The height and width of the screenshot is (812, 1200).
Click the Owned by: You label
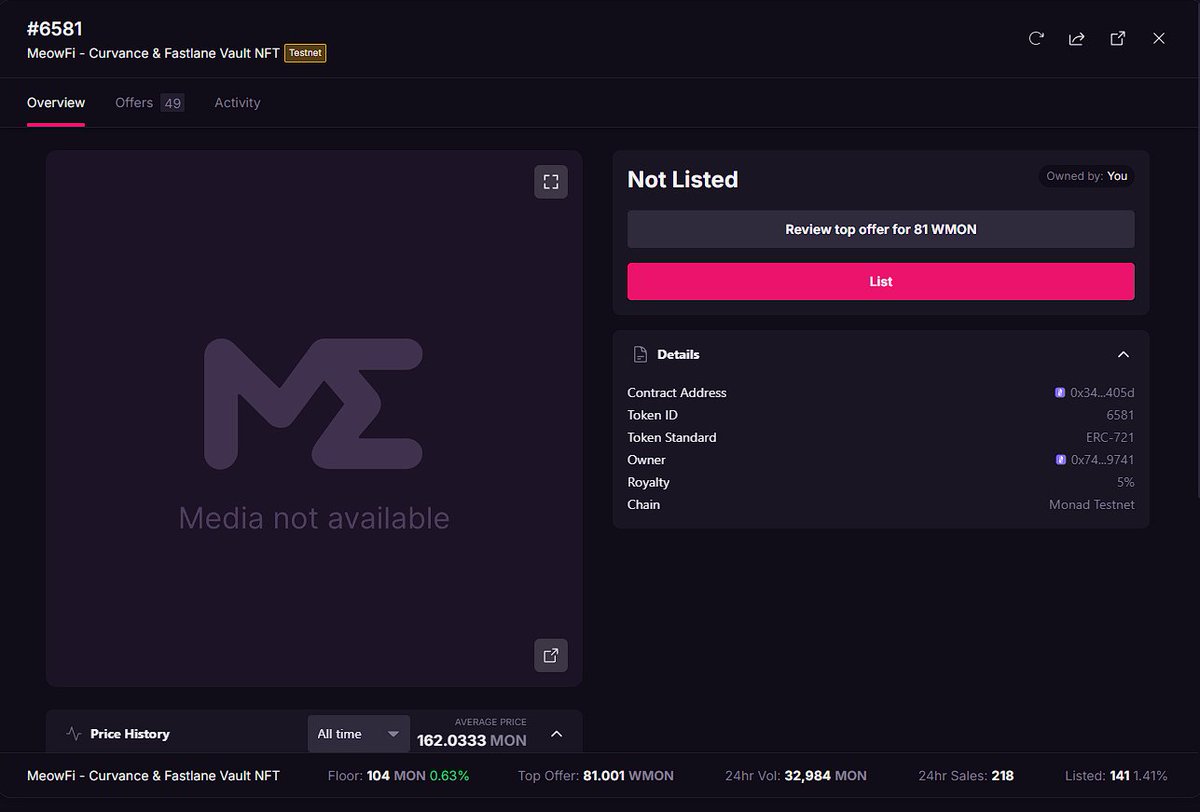pyautogui.click(x=1087, y=176)
